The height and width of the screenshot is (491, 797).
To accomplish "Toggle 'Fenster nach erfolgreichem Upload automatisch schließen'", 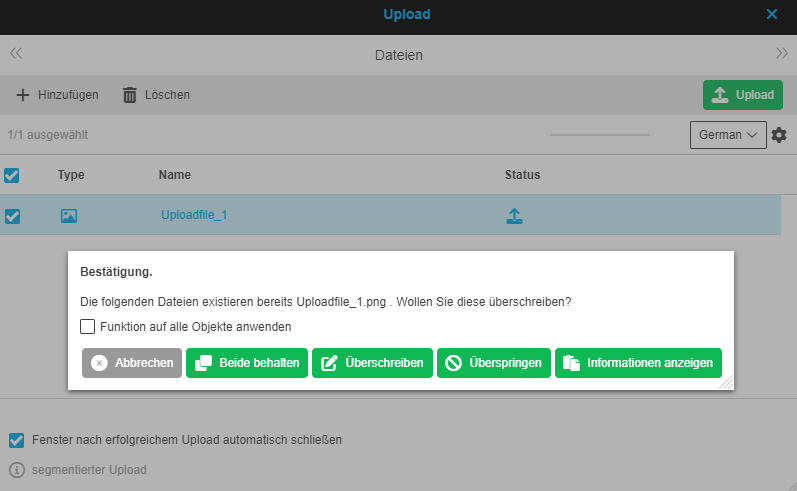I will coord(16,440).
